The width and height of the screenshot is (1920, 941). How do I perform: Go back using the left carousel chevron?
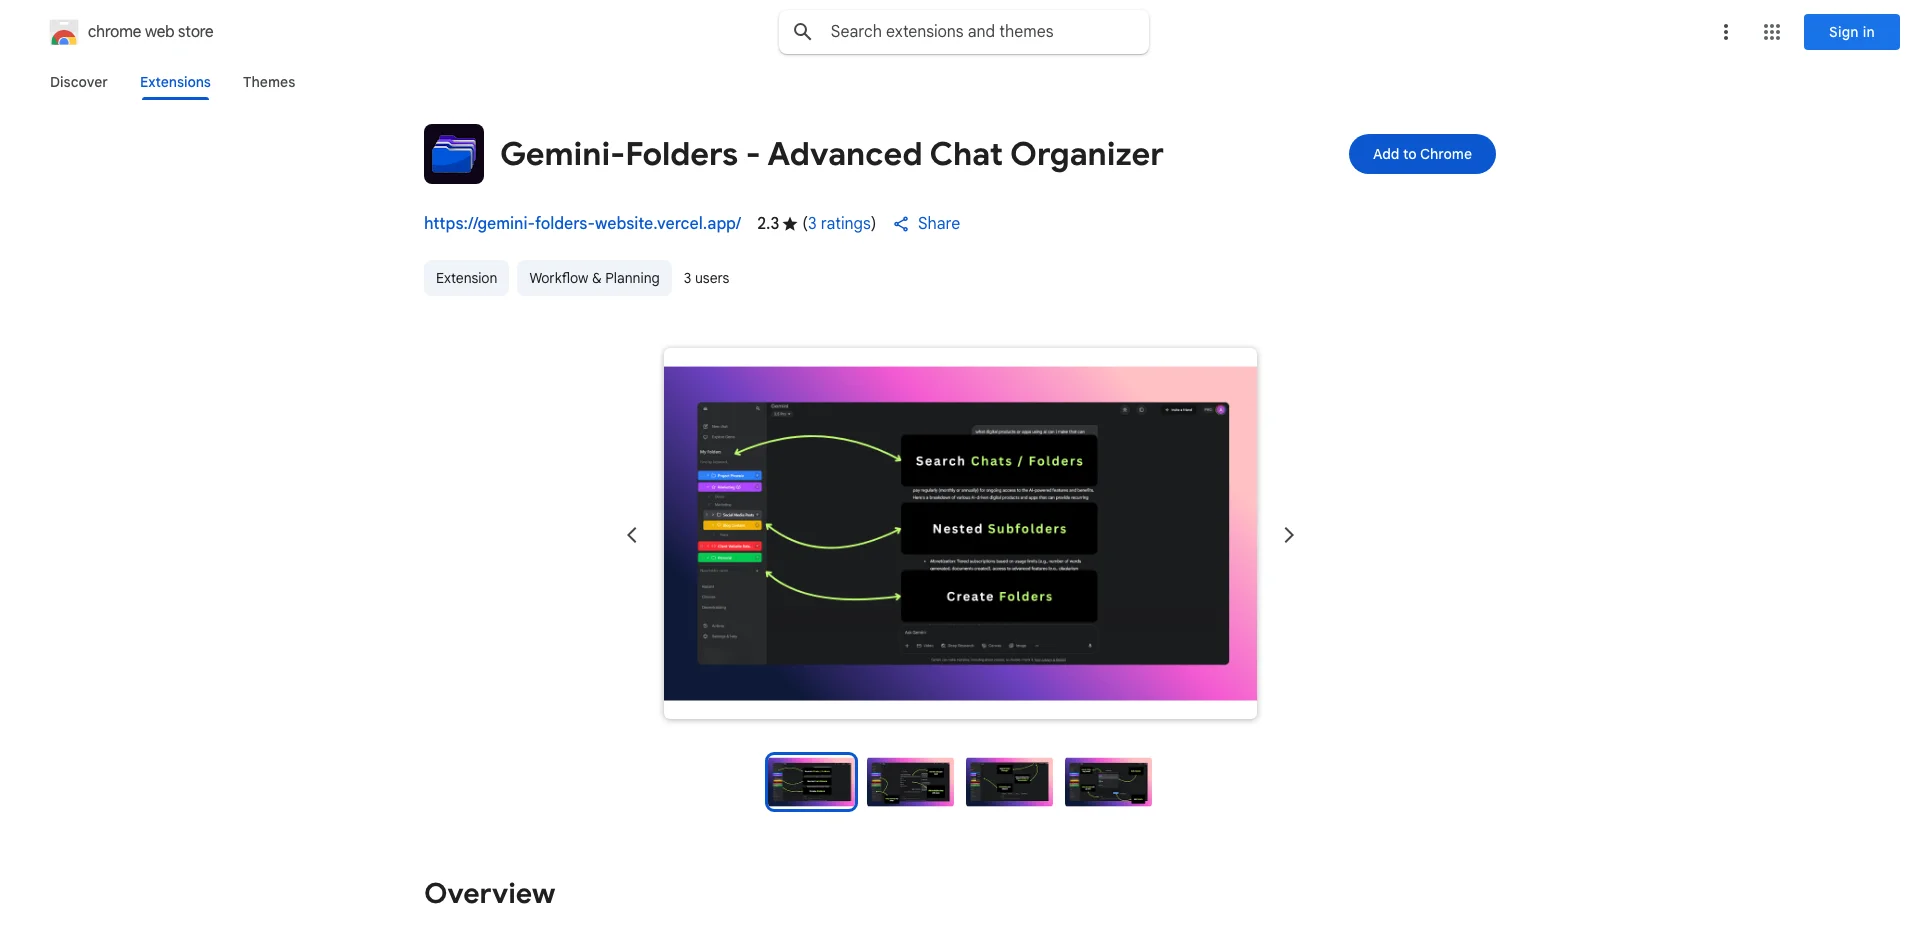point(631,535)
